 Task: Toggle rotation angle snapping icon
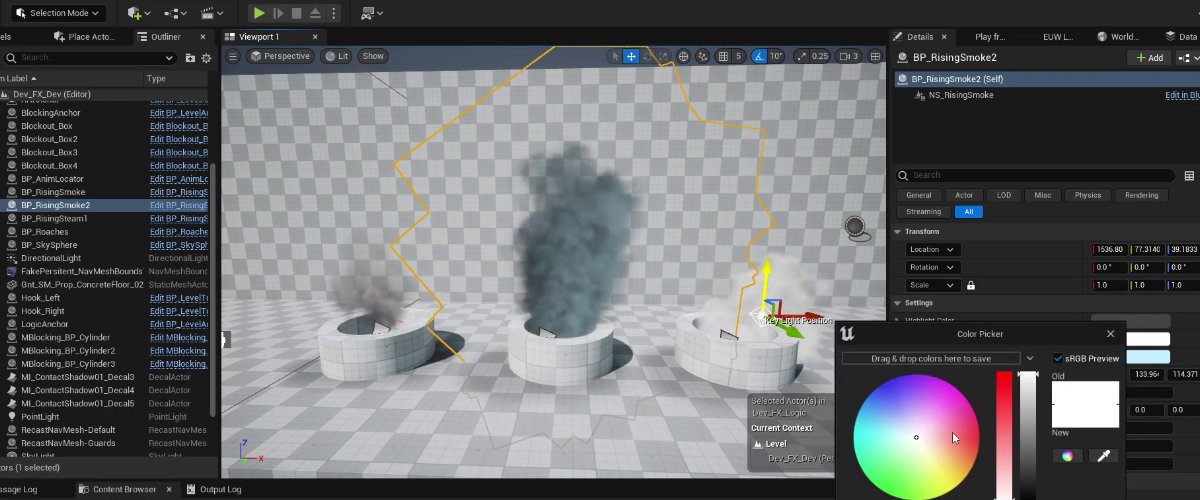click(759, 56)
